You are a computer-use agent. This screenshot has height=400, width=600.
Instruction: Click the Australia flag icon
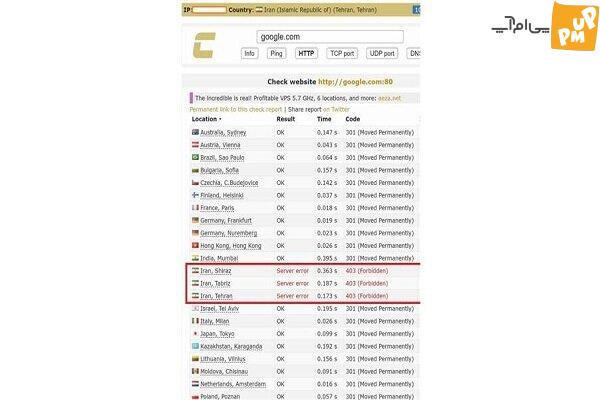[x=196, y=132]
